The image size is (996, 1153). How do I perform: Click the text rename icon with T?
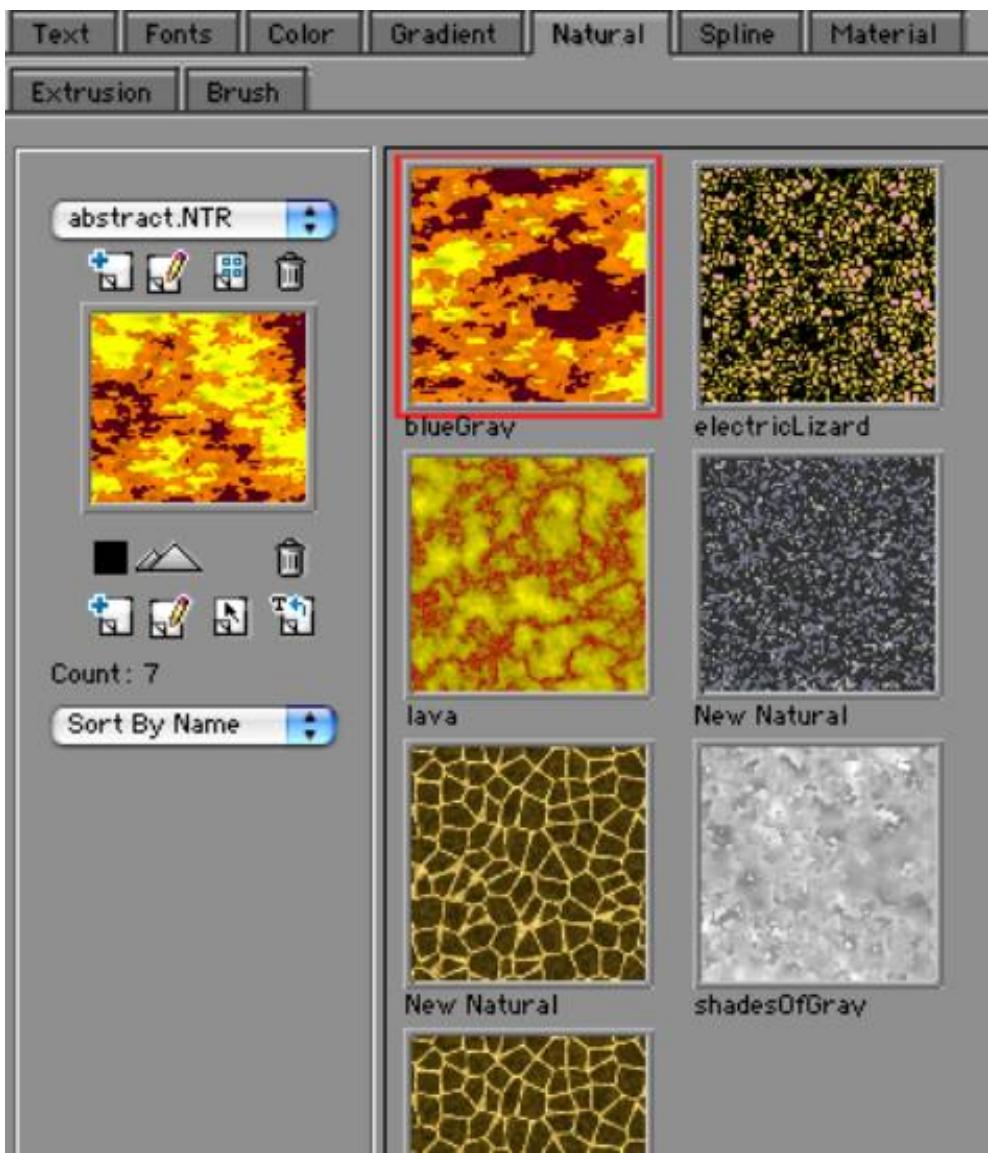pyautogui.click(x=292, y=615)
